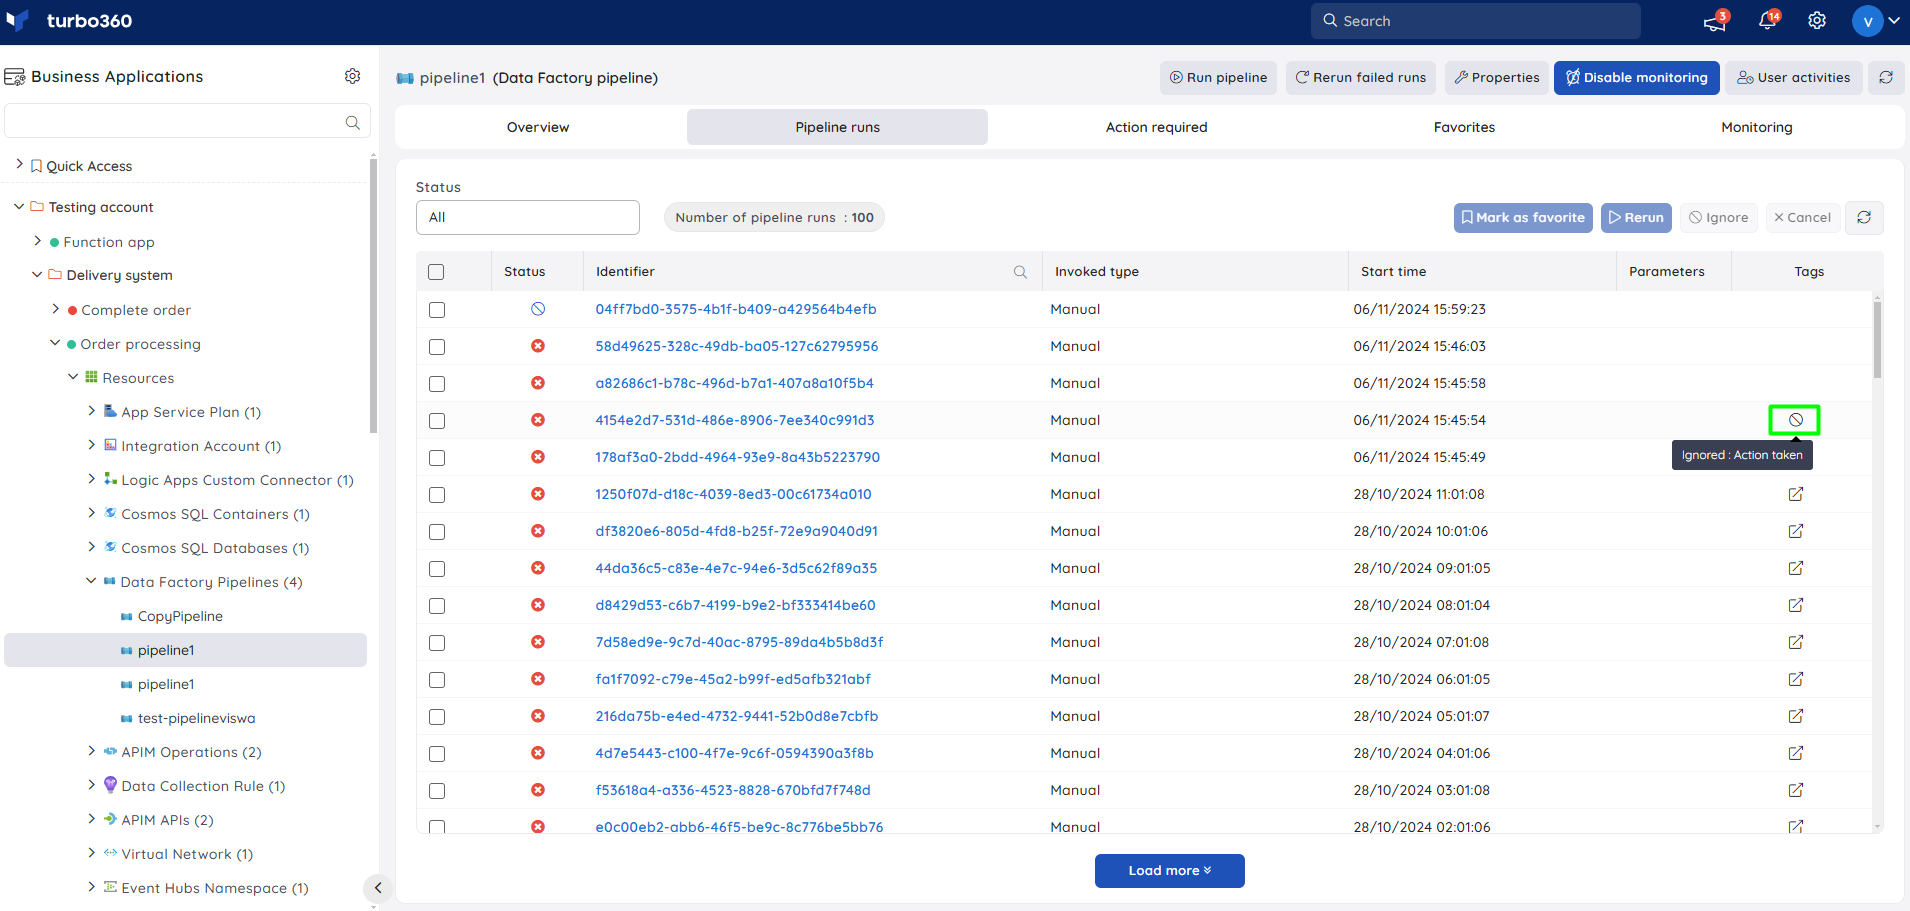Select checkbox for run a82686c1
The image size is (1910, 911).
click(437, 384)
